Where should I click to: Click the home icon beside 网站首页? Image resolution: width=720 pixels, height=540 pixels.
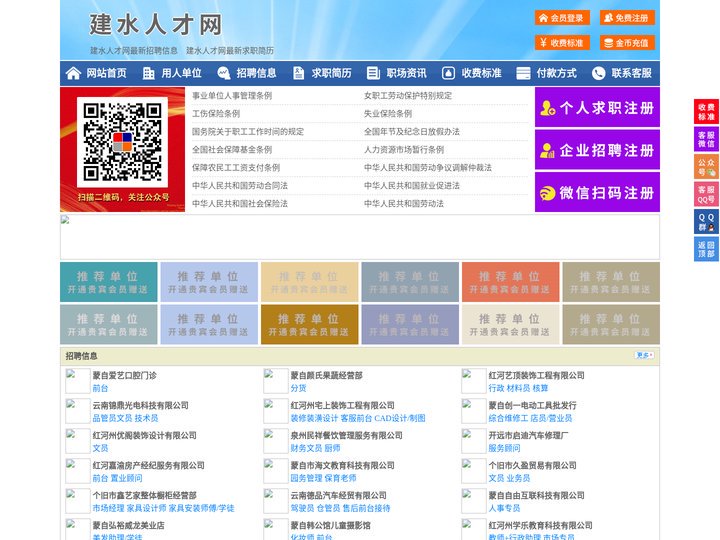73,73
